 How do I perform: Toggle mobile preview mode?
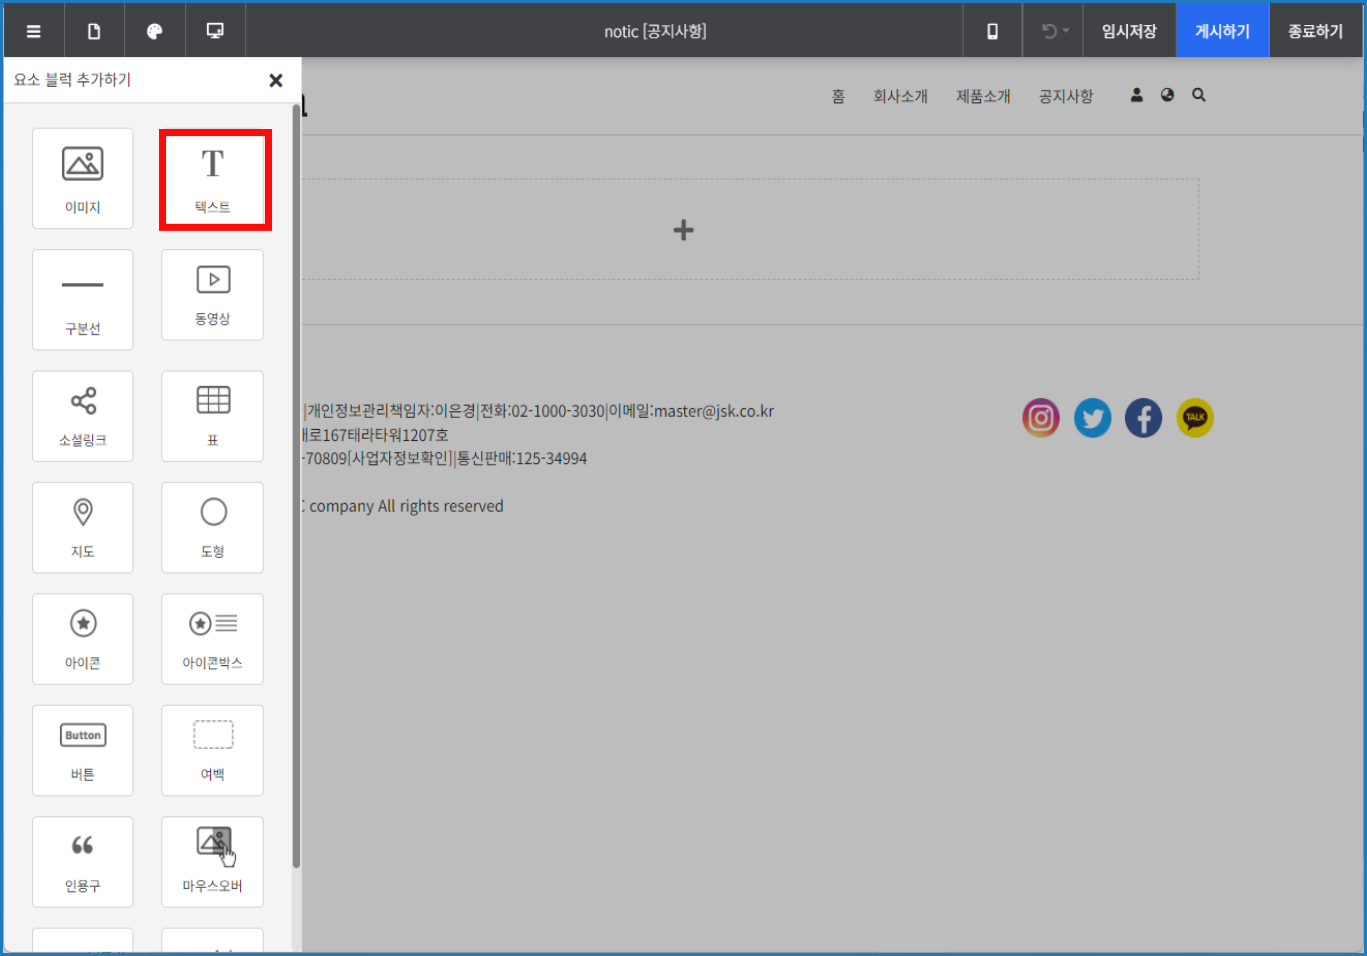pyautogui.click(x=992, y=31)
